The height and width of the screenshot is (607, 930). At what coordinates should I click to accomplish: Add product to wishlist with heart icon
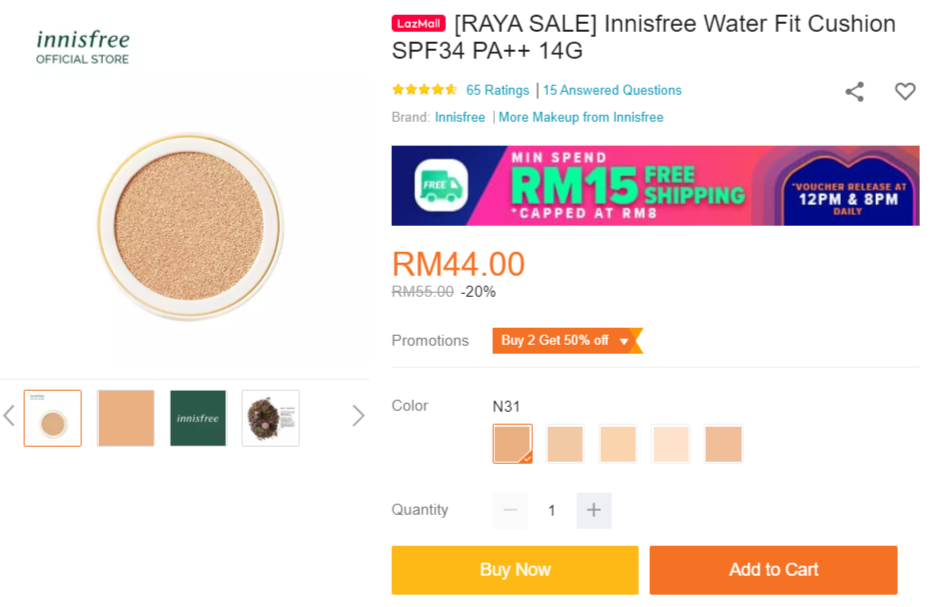click(905, 92)
